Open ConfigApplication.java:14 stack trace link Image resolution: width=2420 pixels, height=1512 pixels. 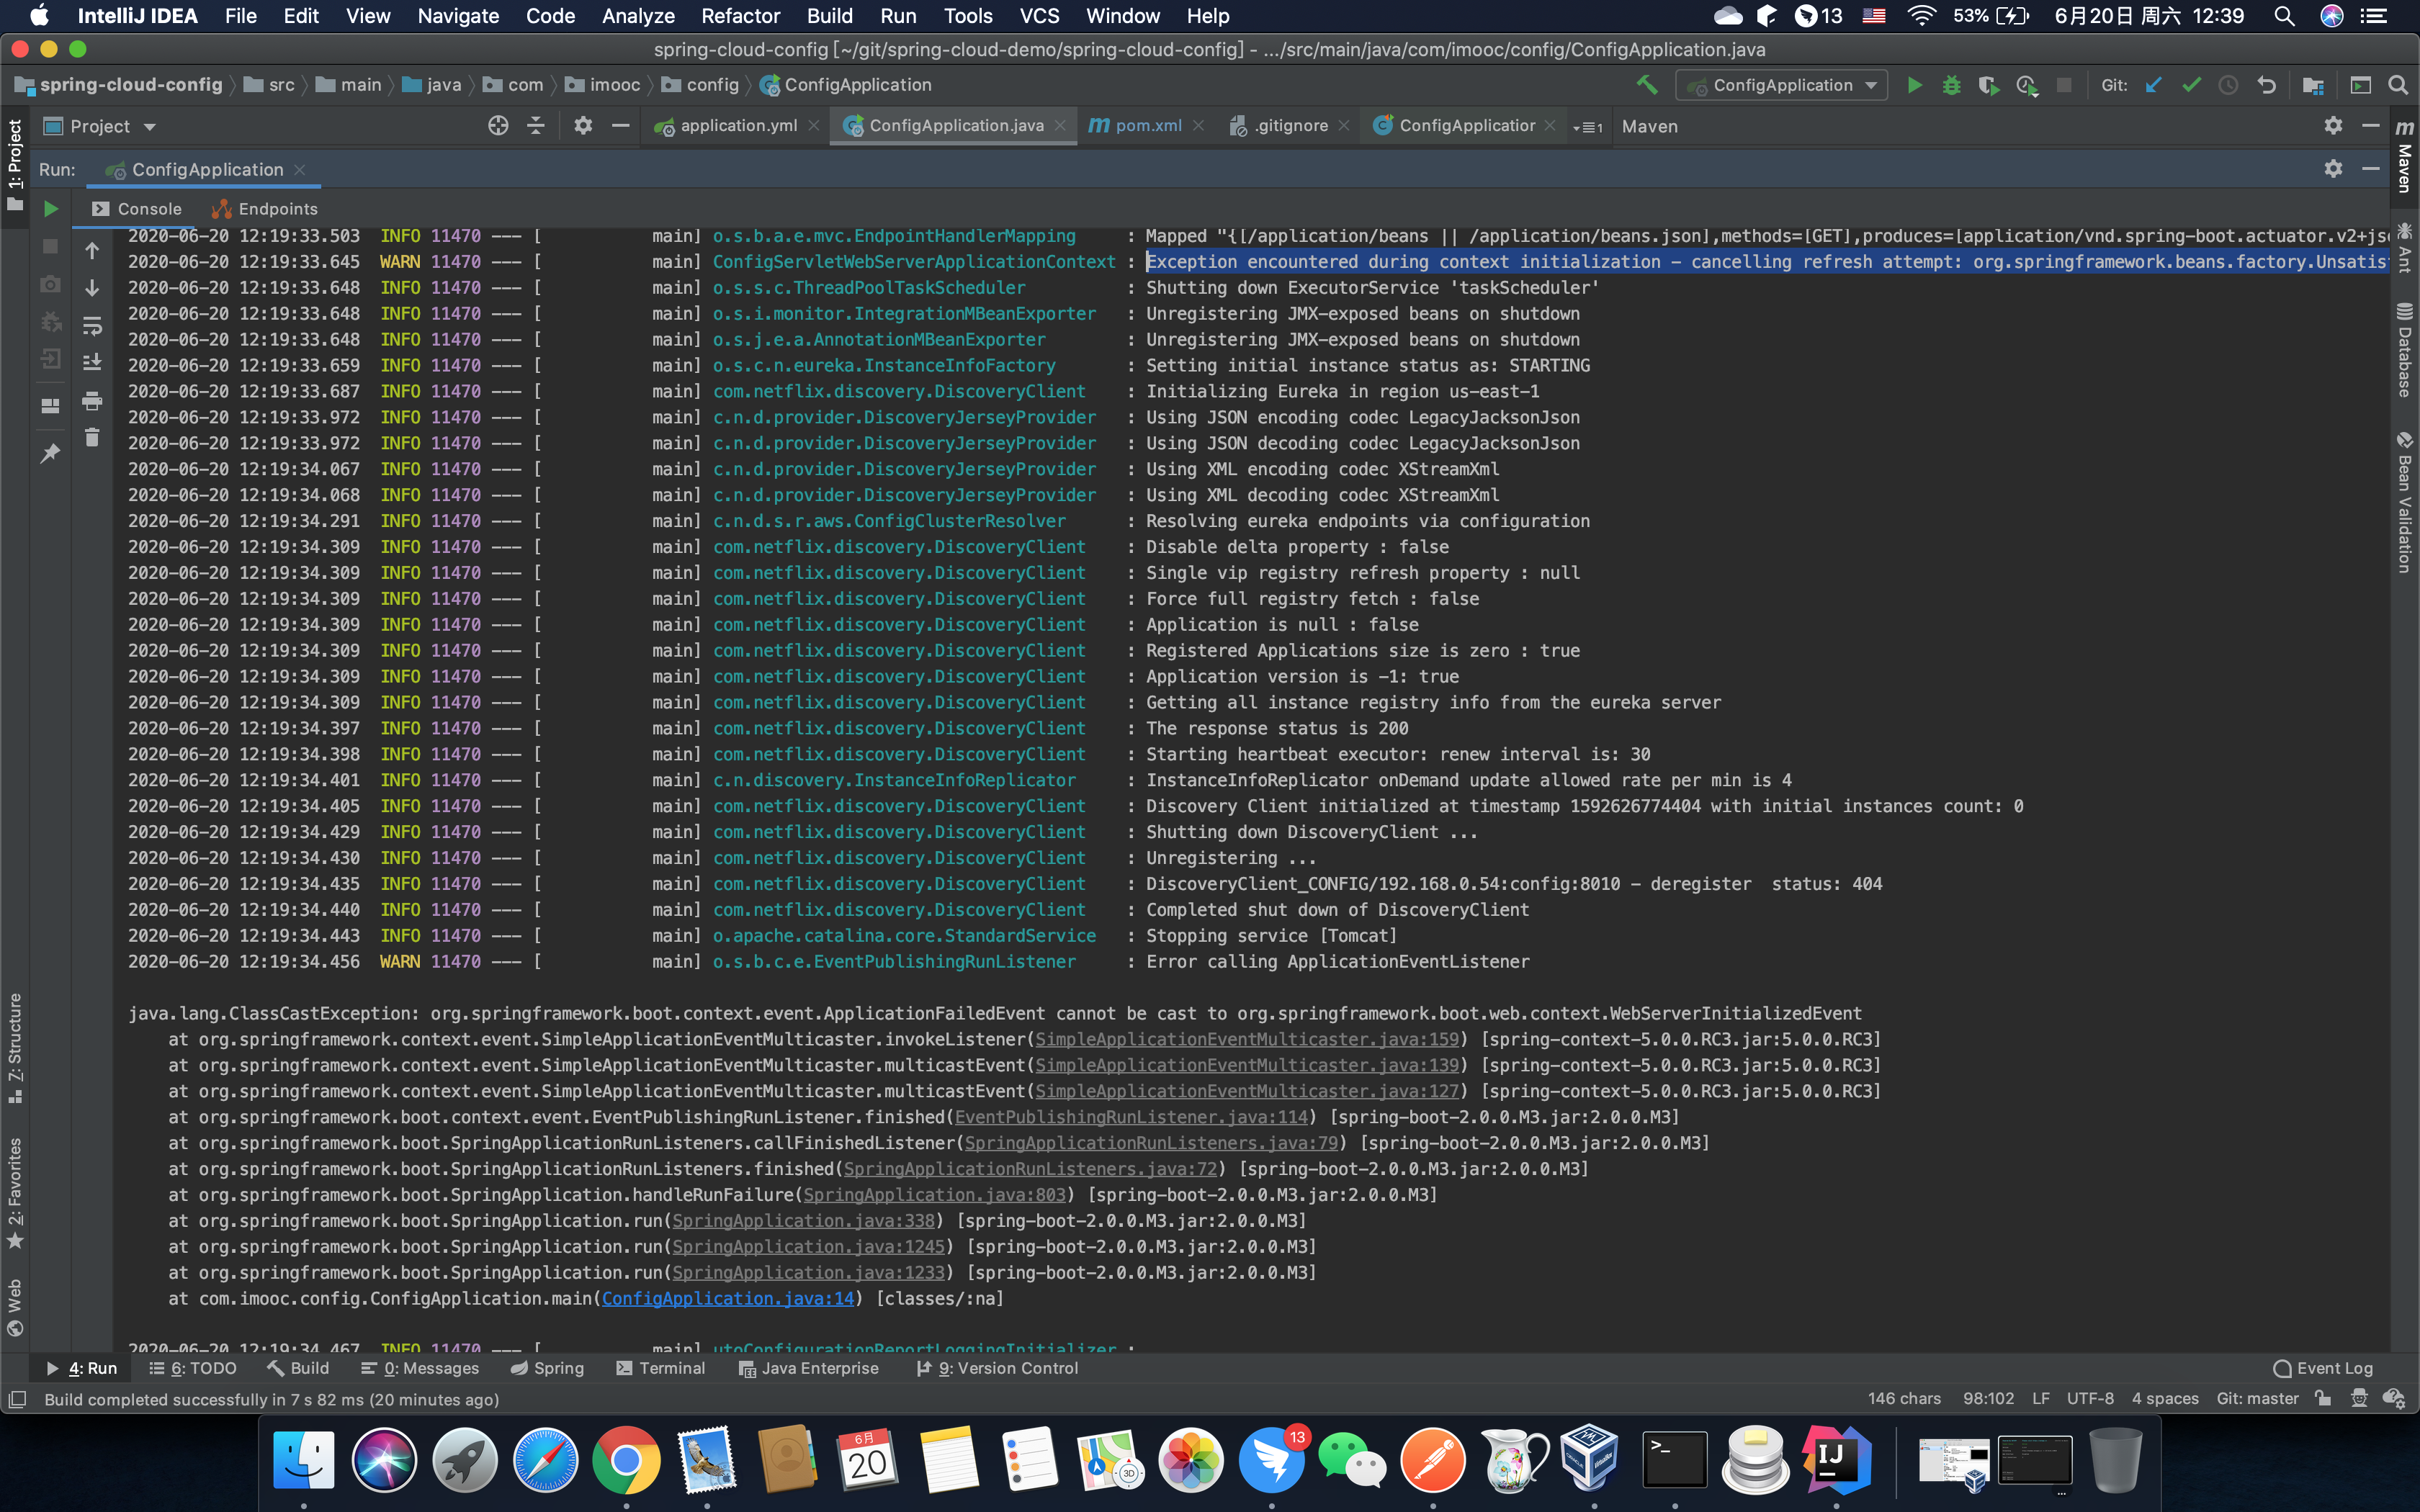(x=727, y=1298)
